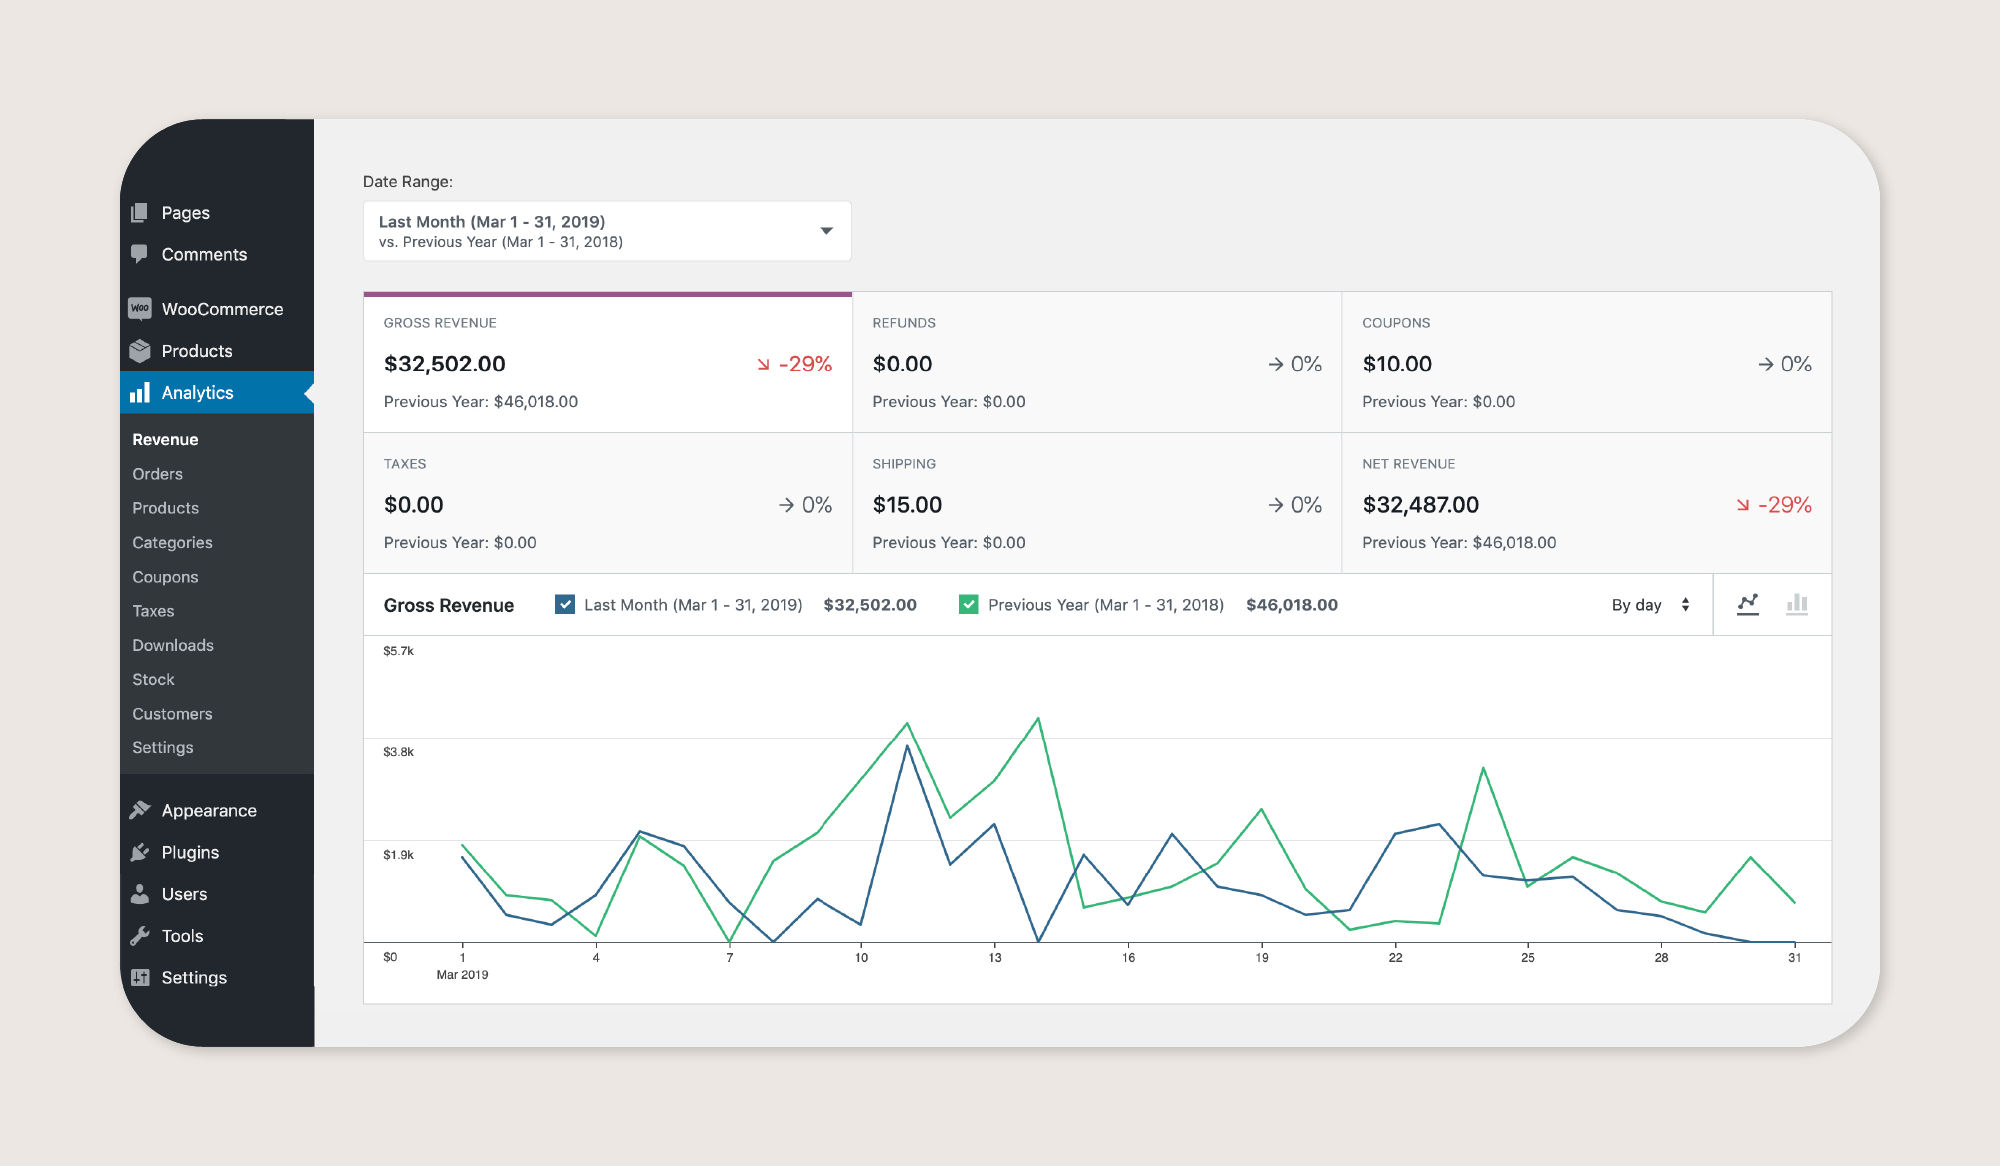Click the Downloads link in sidebar
Screen dimensions: 2000x1166
173,644
